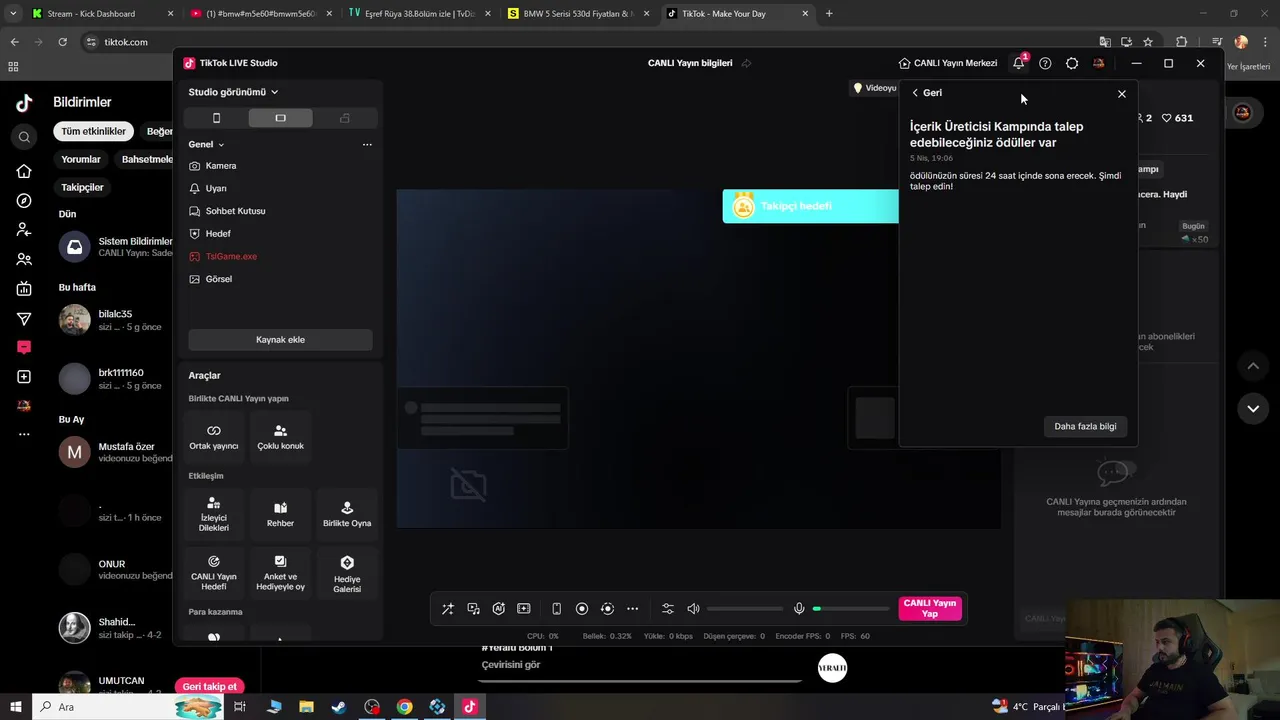
Task: Click the phone icon in bottom toolbar
Action: point(556,609)
